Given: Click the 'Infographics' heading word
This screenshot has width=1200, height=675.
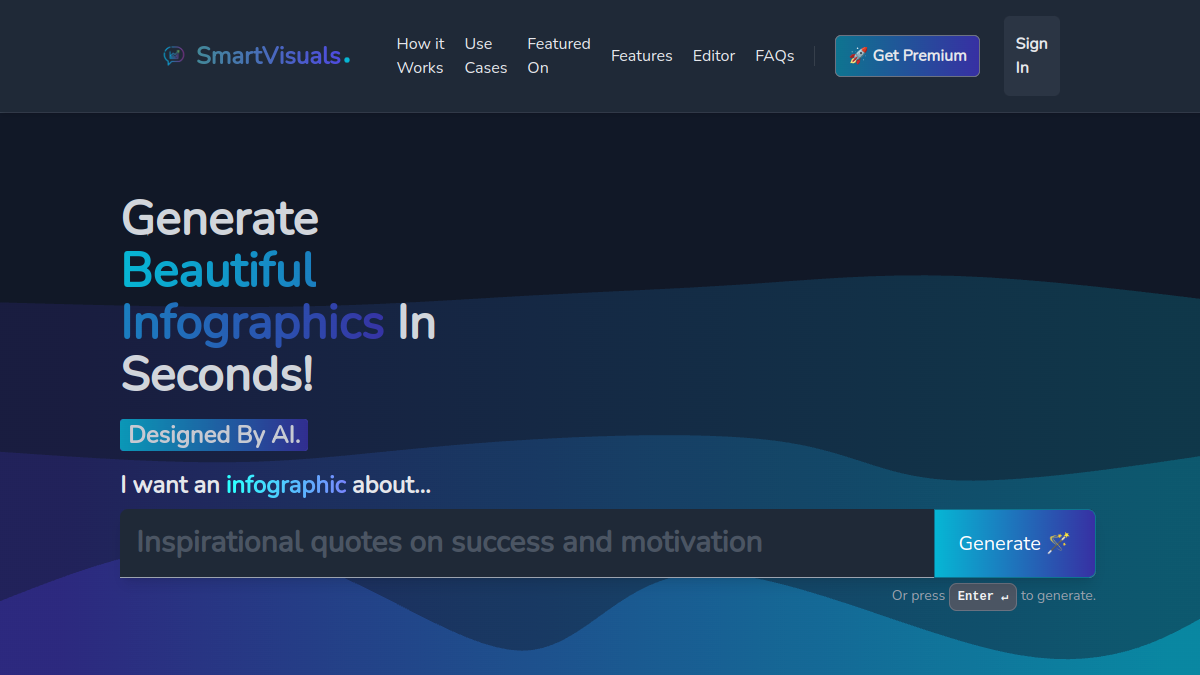Looking at the screenshot, I should [253, 322].
